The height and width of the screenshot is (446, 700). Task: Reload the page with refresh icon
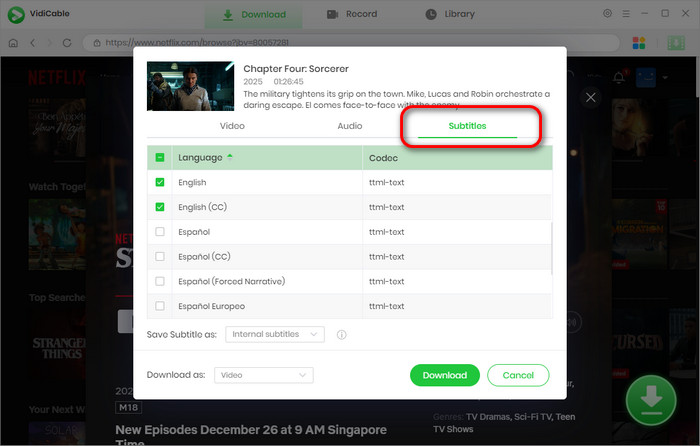(x=67, y=43)
